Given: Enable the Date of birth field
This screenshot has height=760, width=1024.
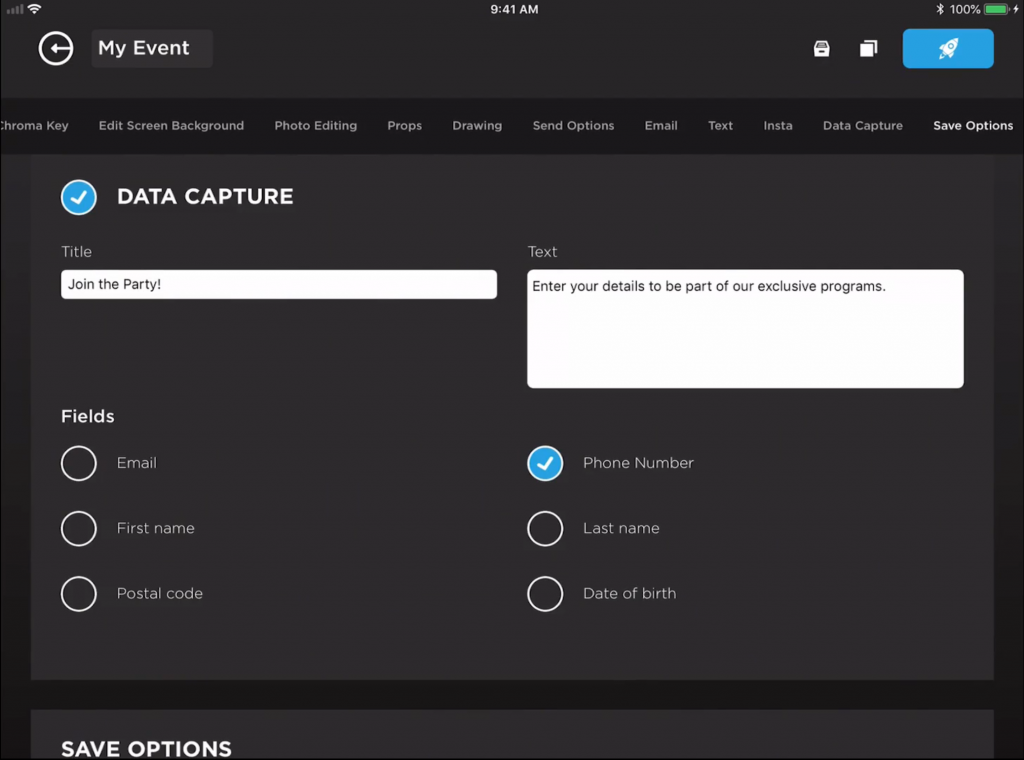Looking at the screenshot, I should 545,593.
